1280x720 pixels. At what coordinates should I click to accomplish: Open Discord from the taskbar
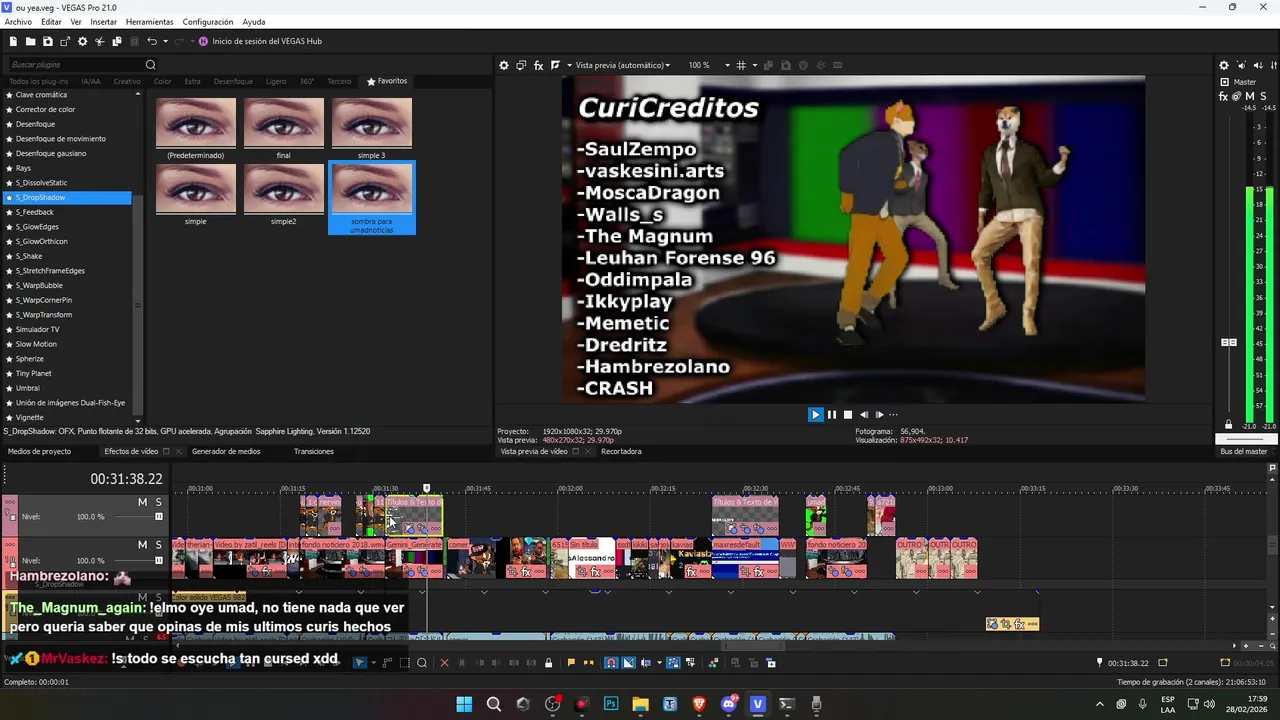pos(729,704)
